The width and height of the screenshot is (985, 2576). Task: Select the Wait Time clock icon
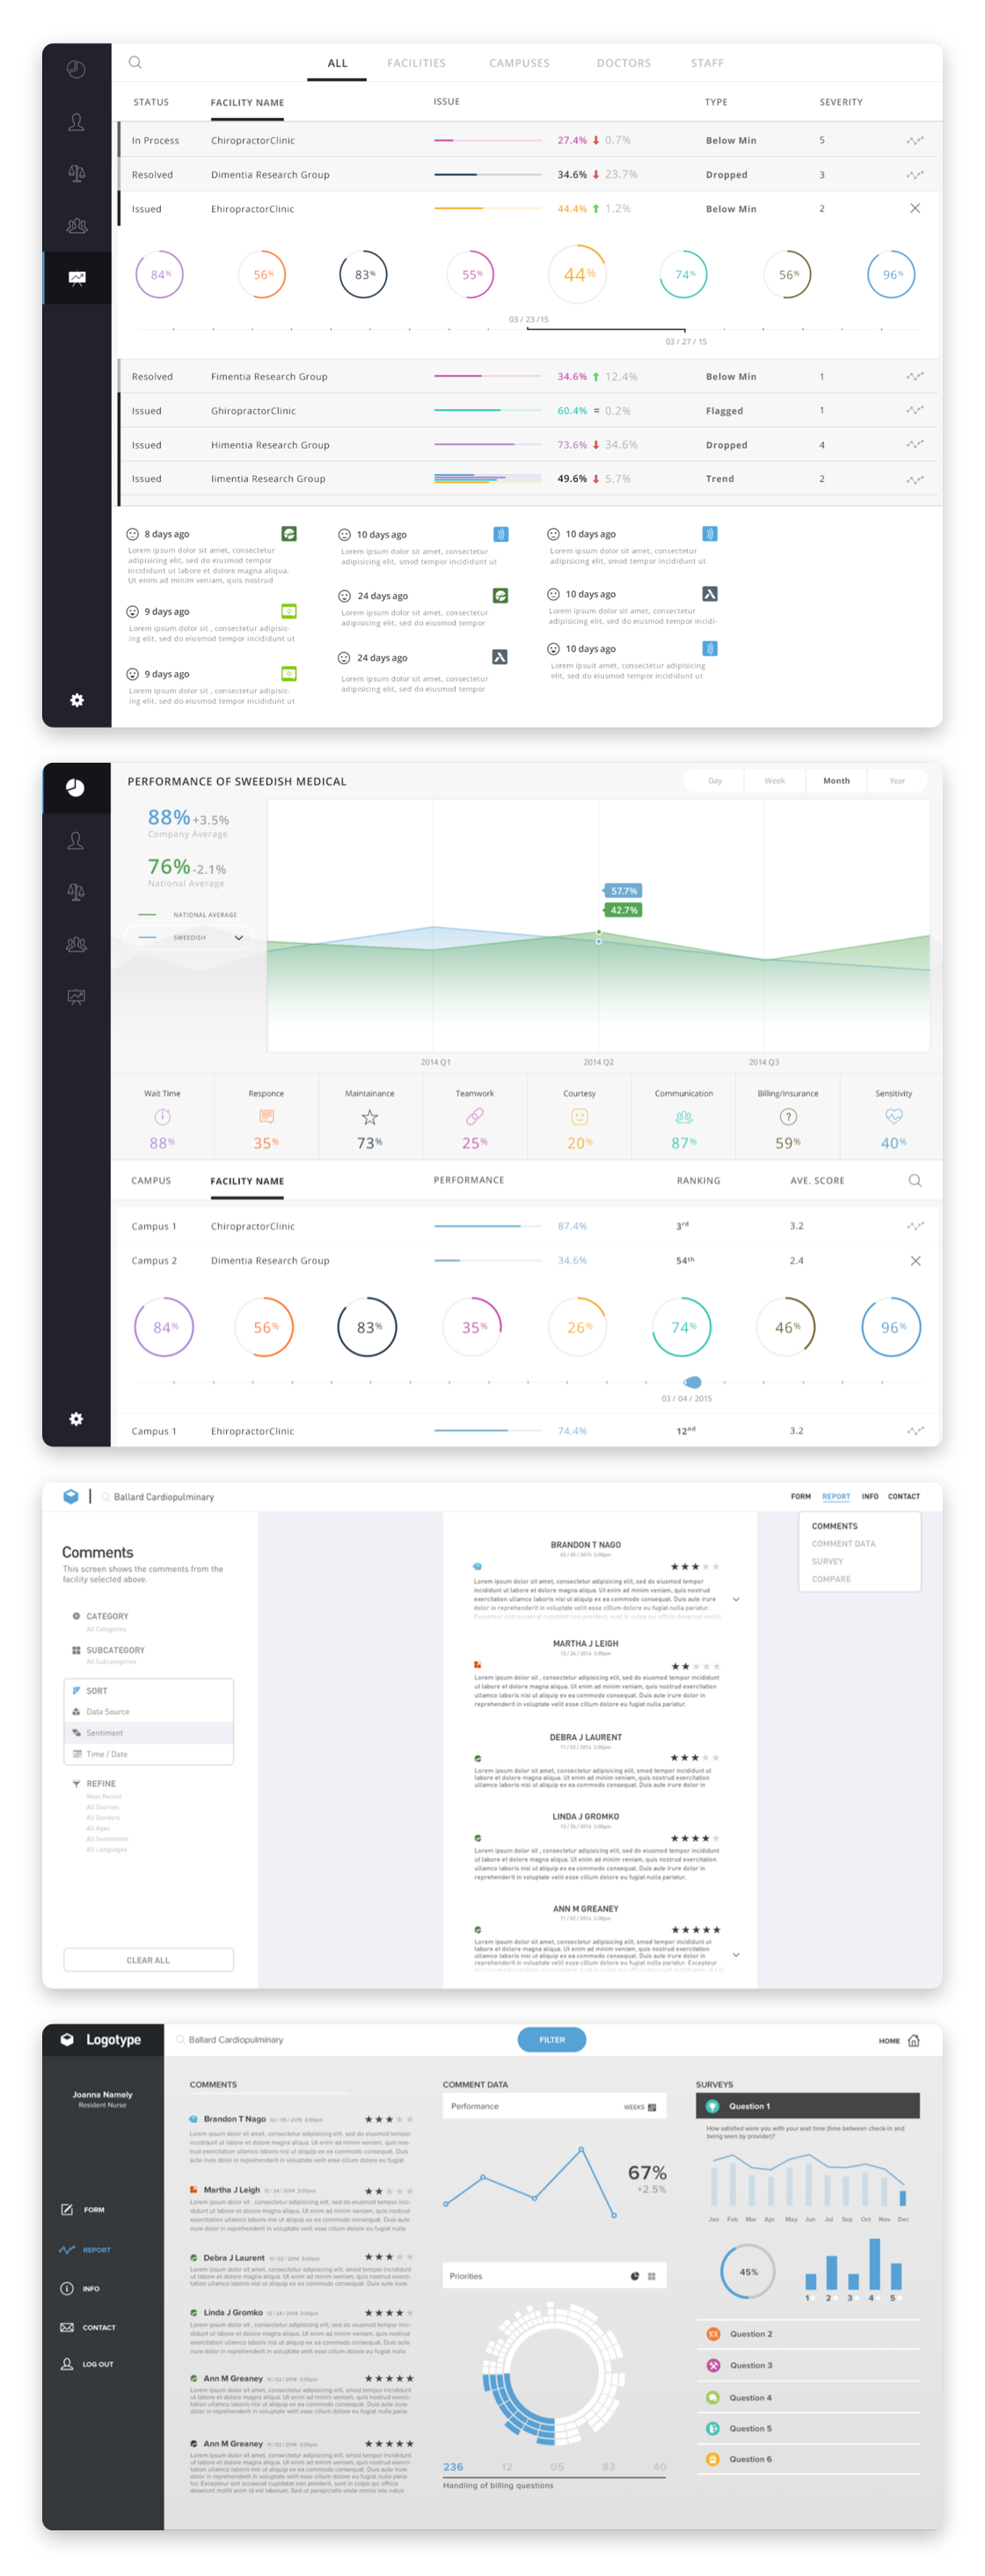(162, 1117)
